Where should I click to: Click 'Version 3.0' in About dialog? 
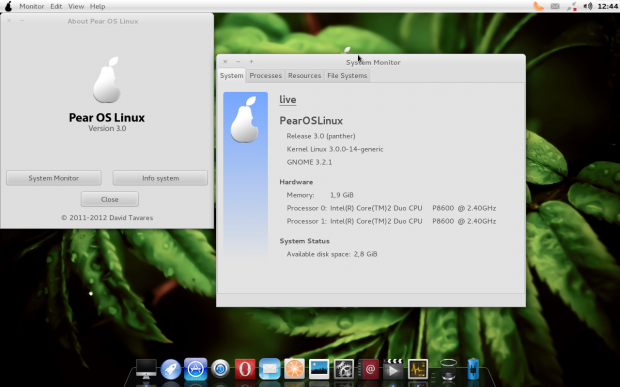point(107,128)
